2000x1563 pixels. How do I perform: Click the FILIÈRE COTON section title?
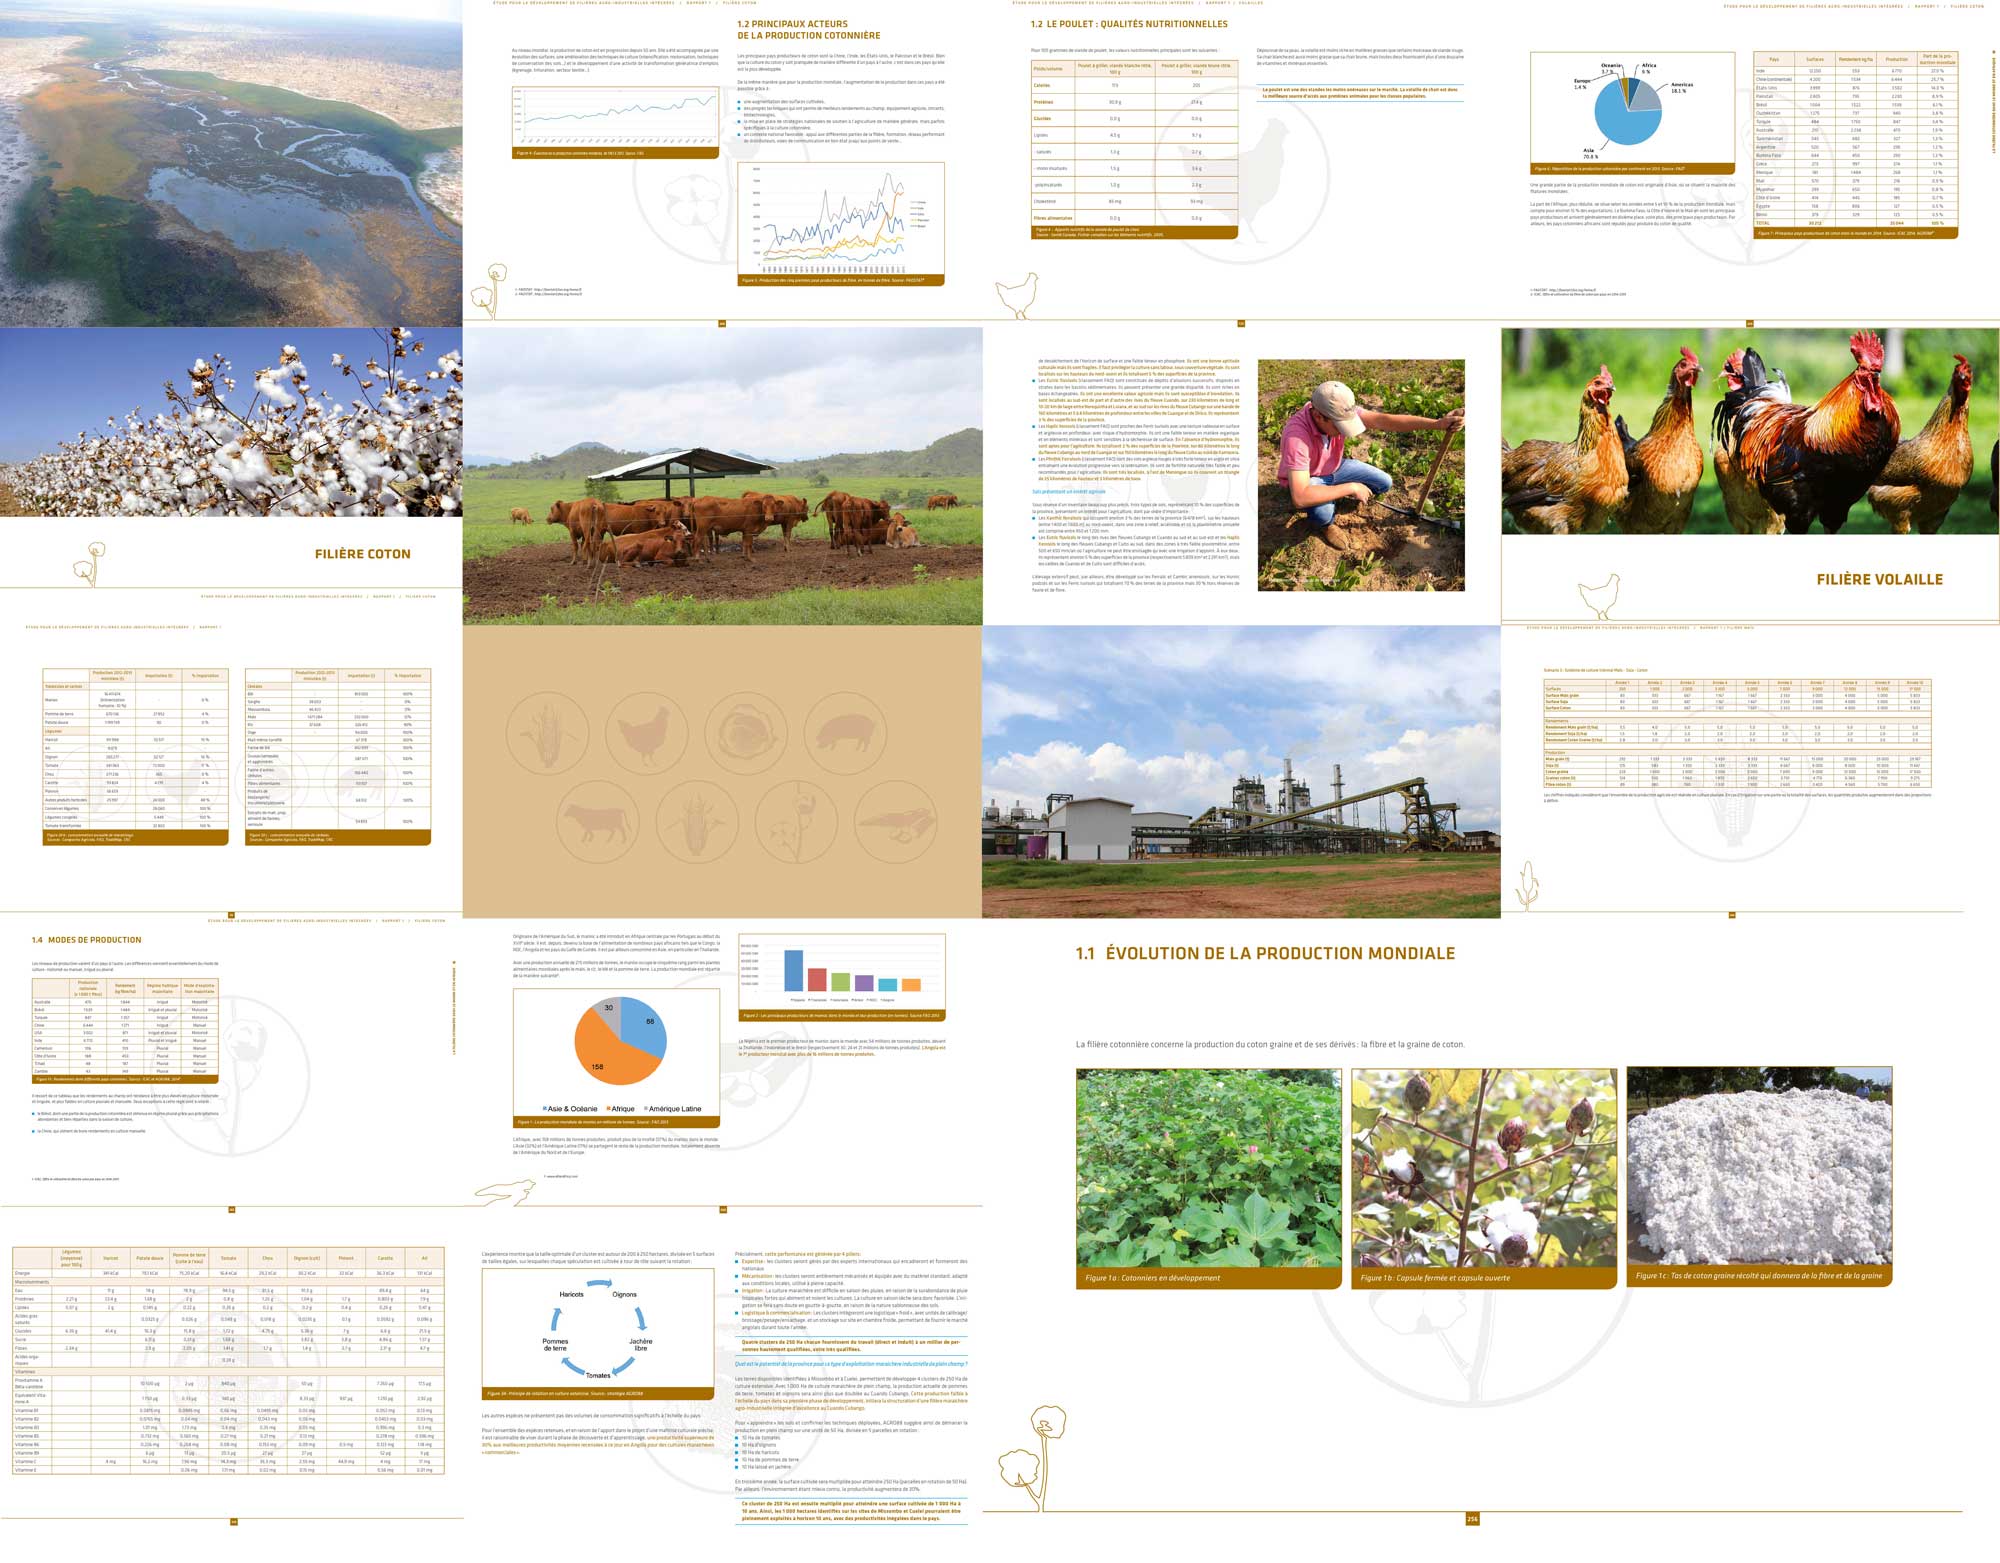pyautogui.click(x=362, y=554)
